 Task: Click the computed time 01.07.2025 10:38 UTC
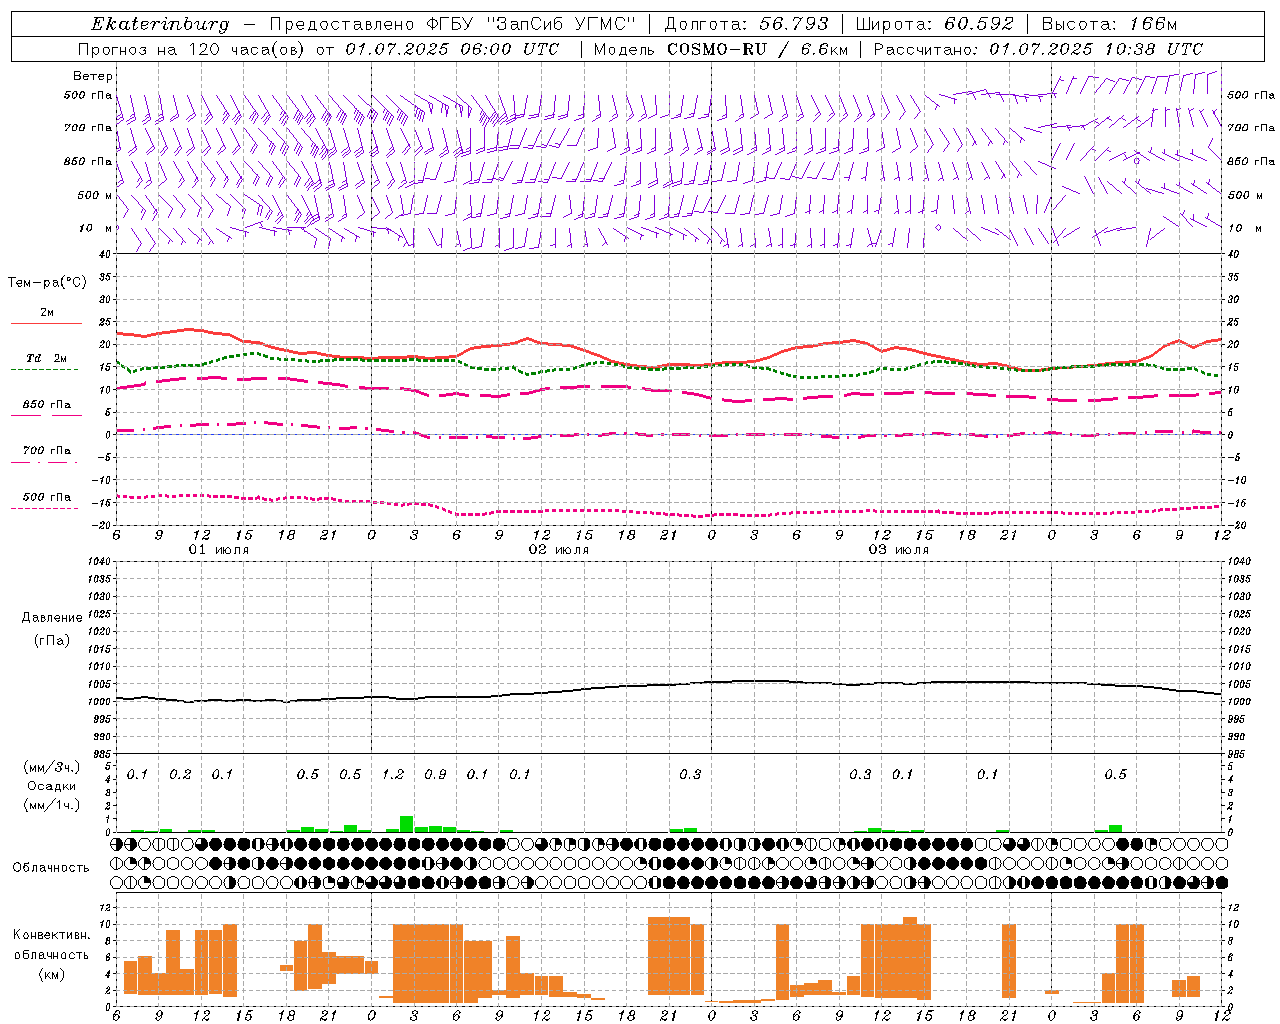point(1097,49)
